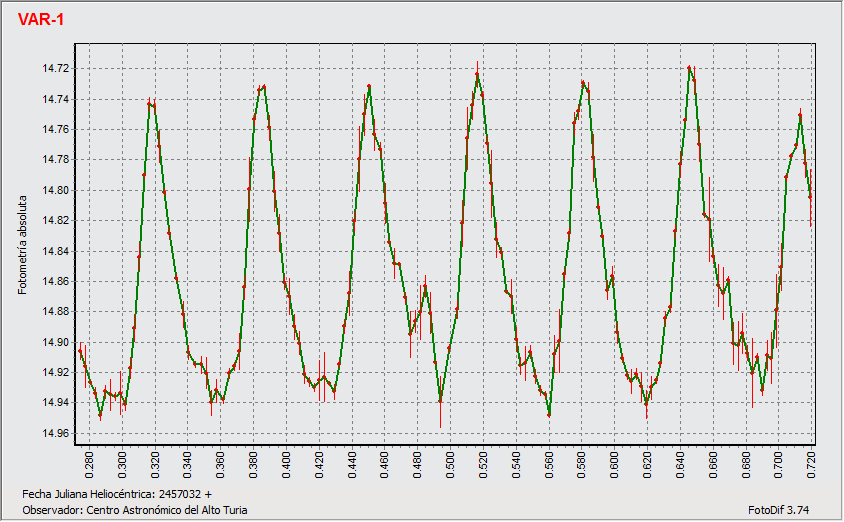
Task: Click the 0.280 x-axis tick label
Action: pyautogui.click(x=90, y=463)
